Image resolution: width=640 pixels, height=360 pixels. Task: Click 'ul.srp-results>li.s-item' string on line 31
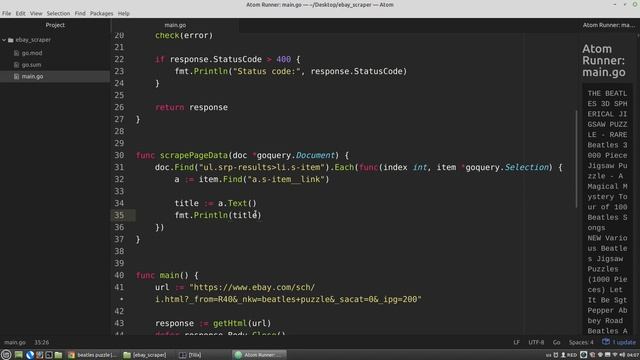[x=264, y=167]
